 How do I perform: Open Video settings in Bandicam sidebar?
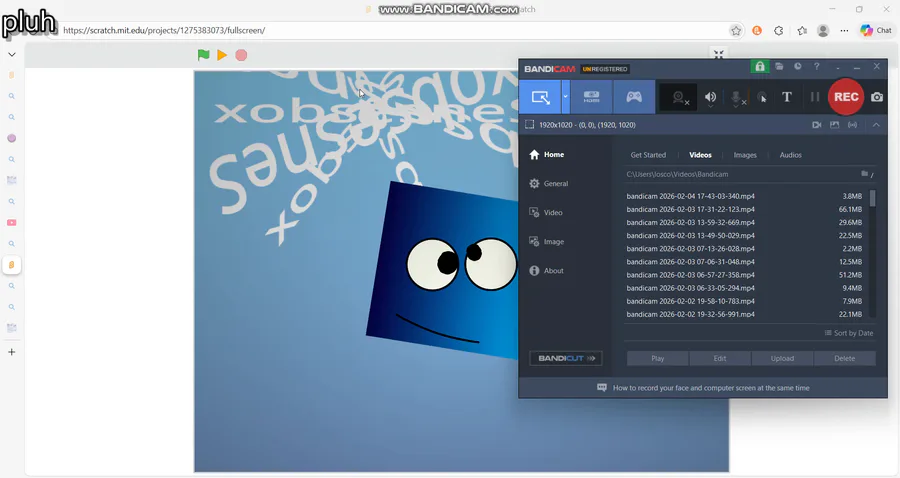(x=546, y=212)
